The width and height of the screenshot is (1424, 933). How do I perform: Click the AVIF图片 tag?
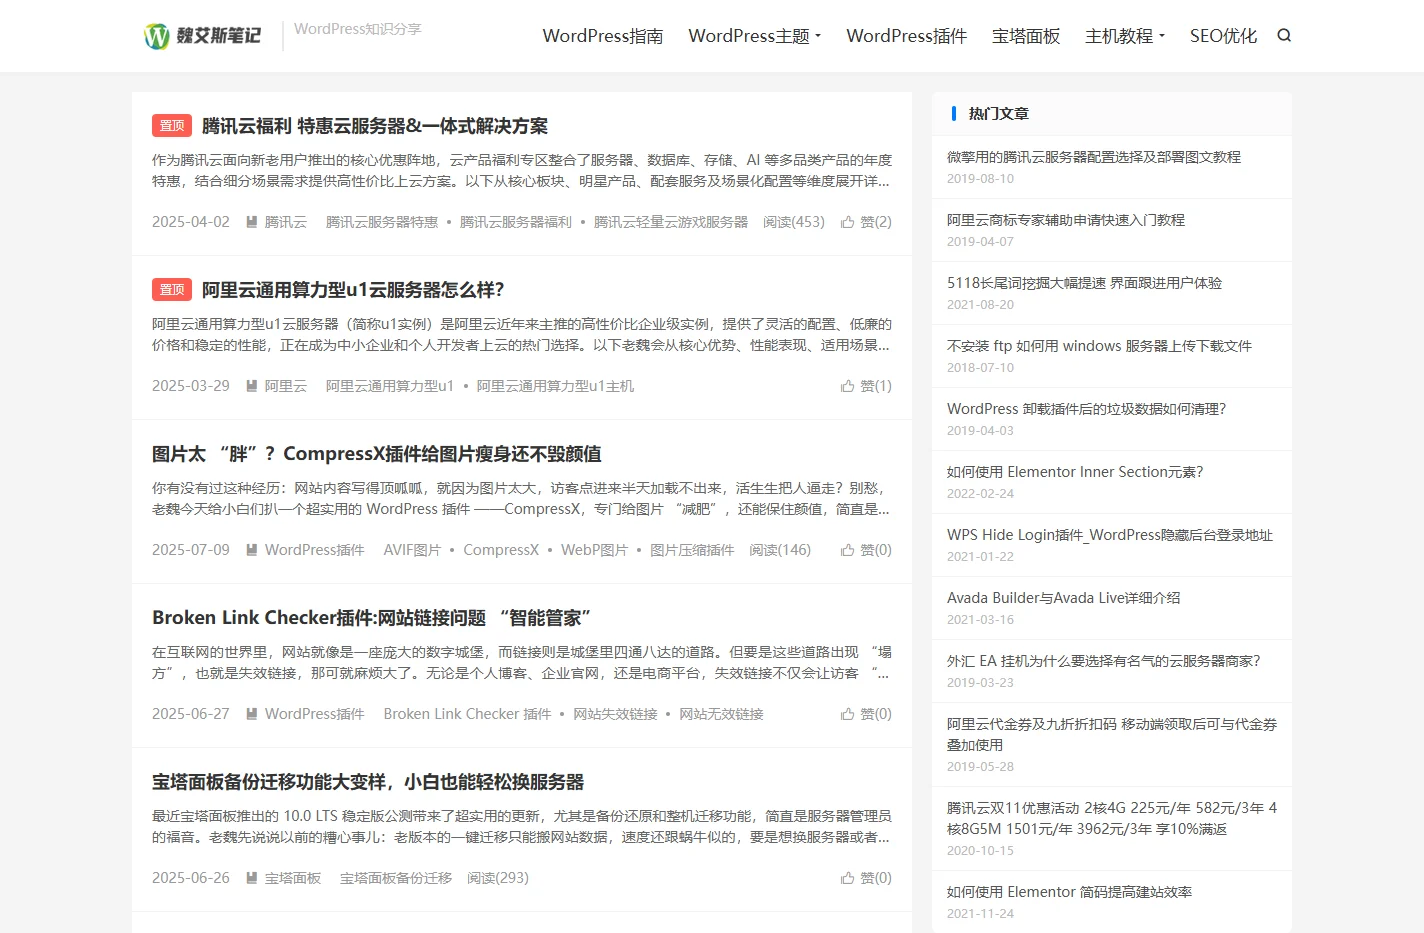[x=412, y=550]
